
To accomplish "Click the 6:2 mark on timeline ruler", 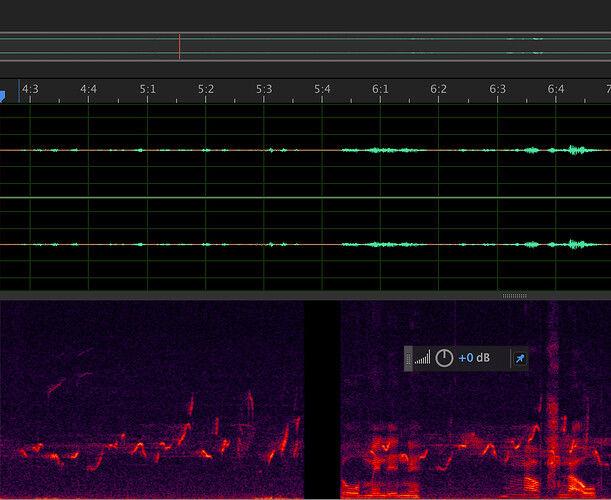I will (x=439, y=89).
